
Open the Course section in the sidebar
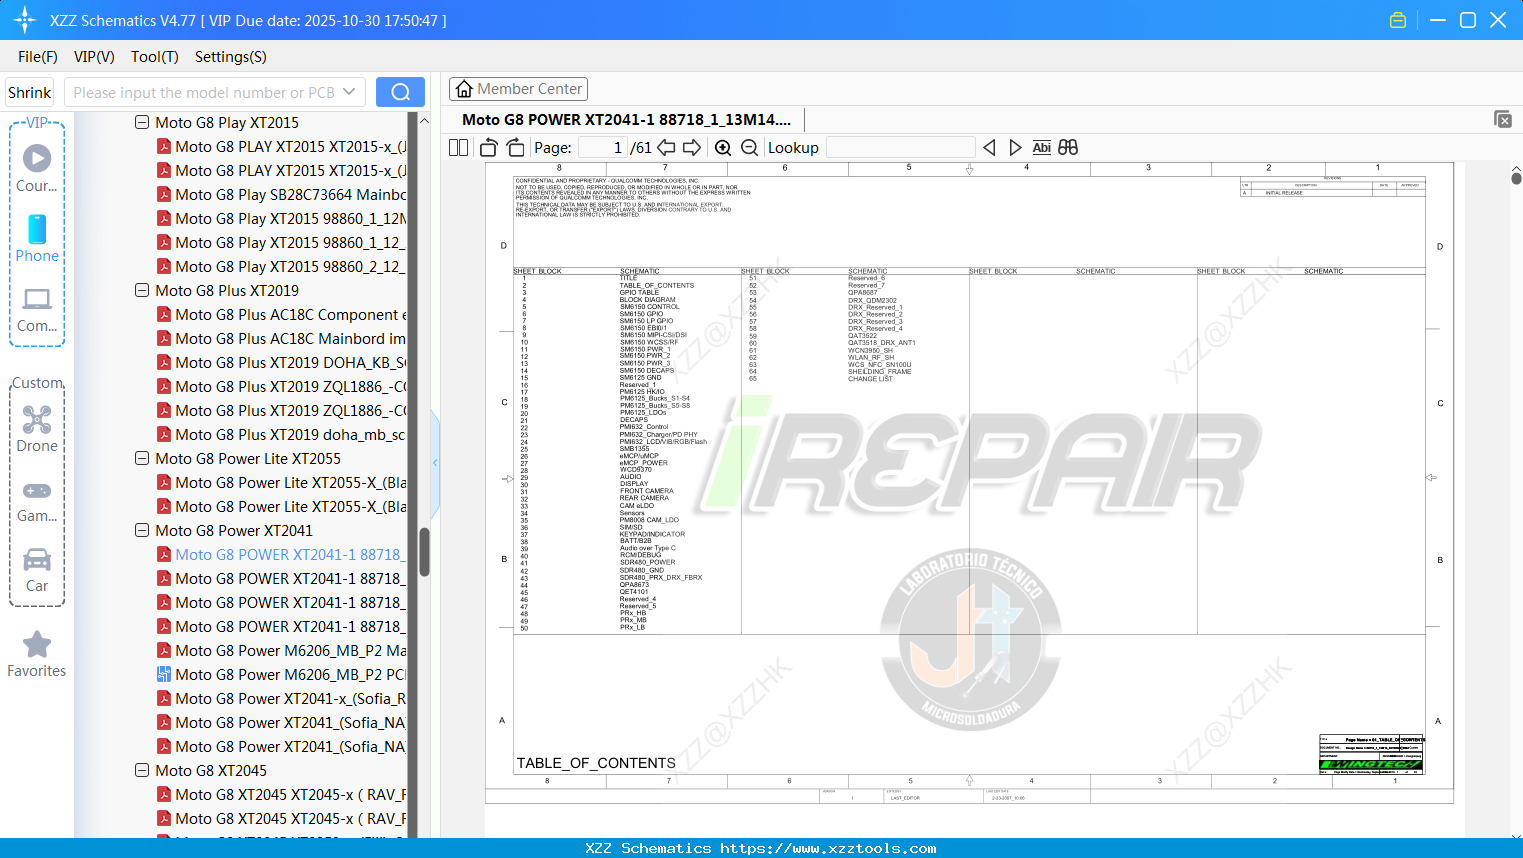37,168
